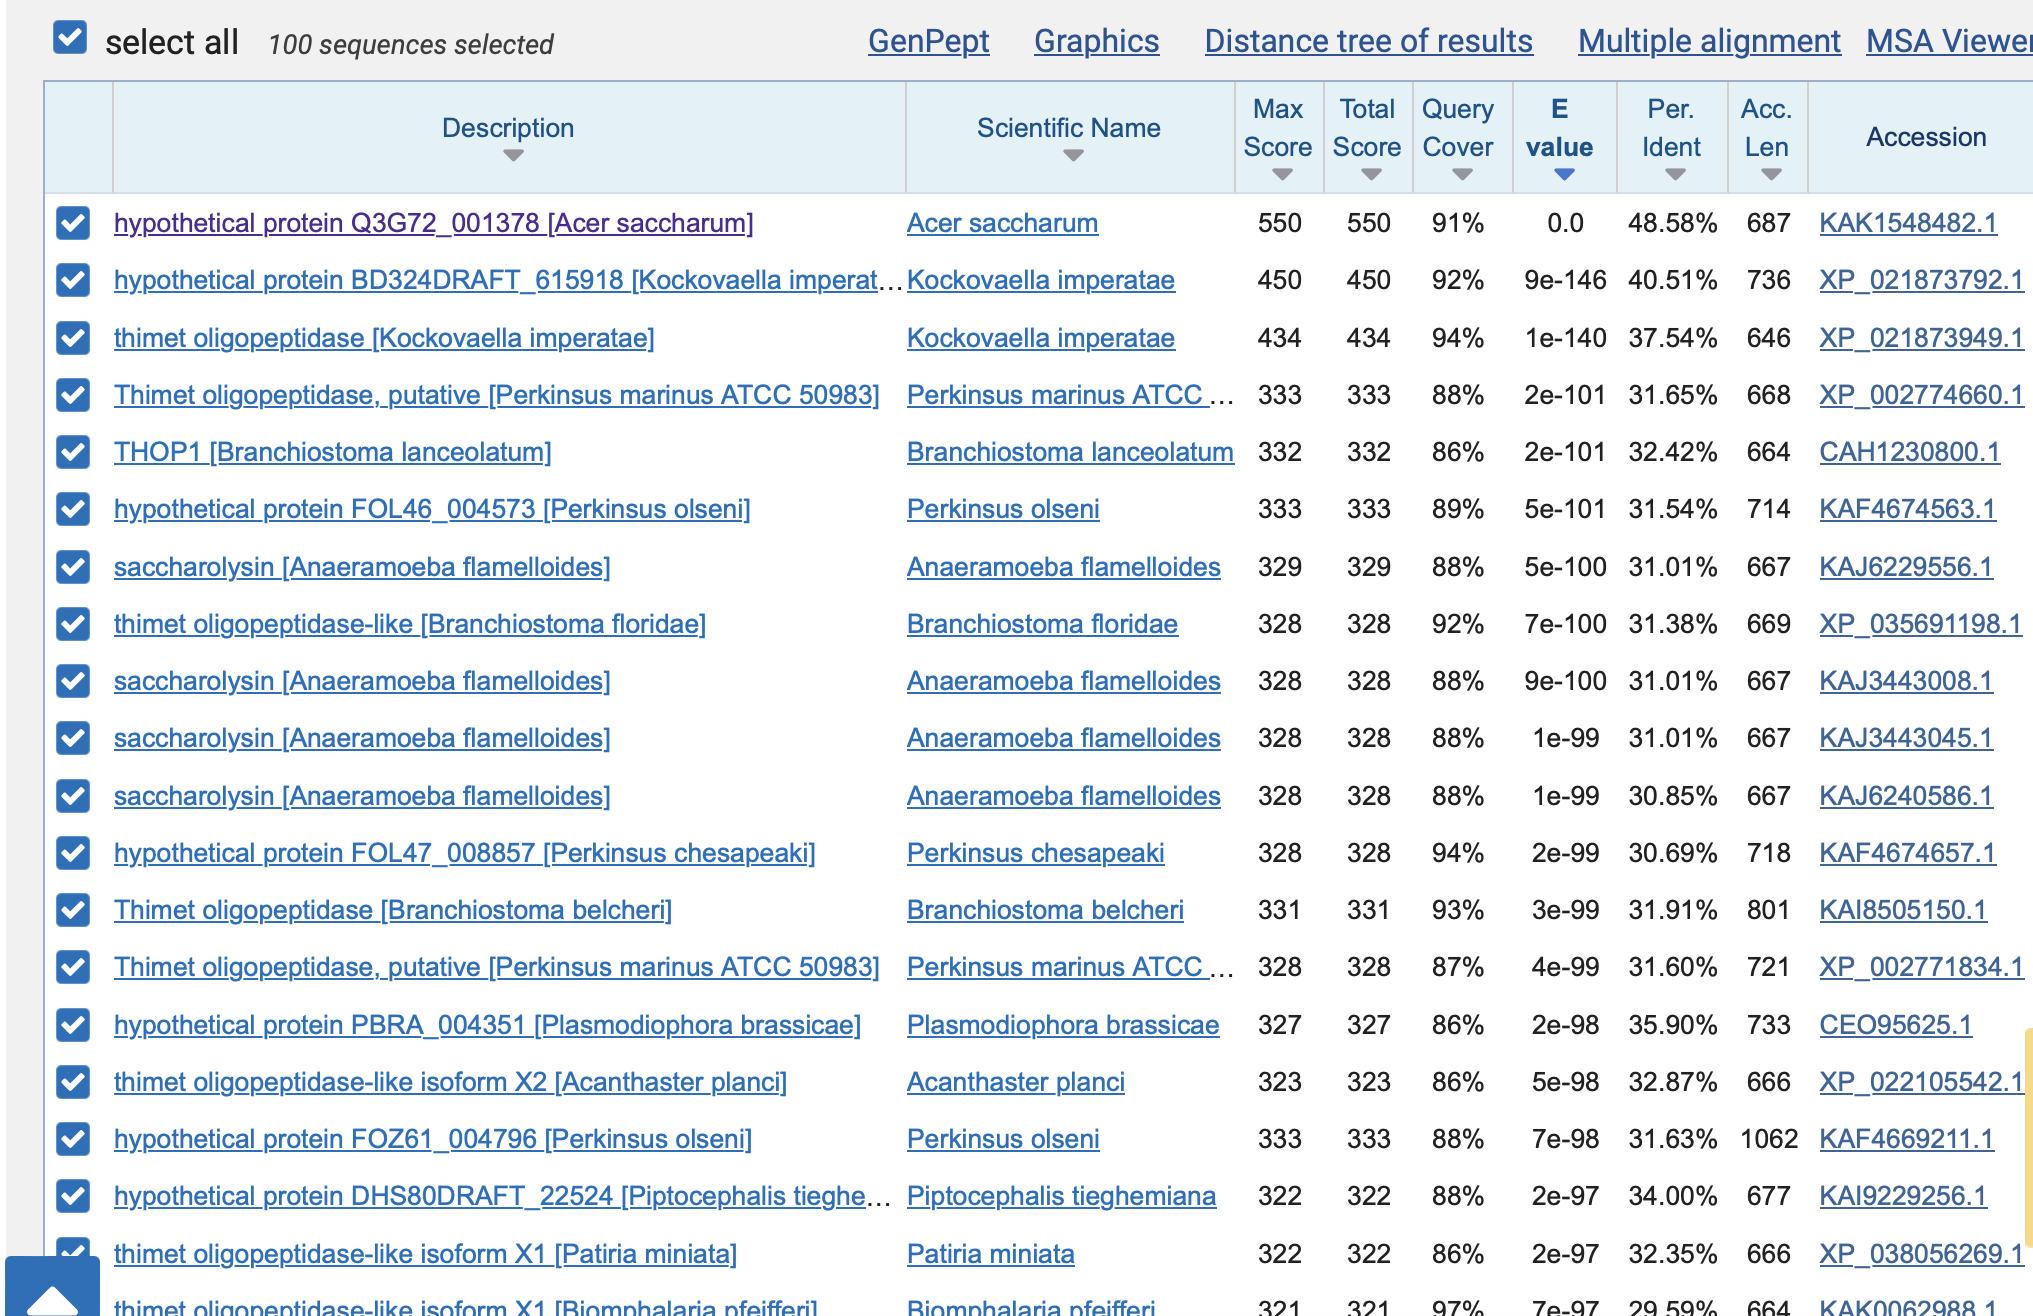Sort by E value column arrow
2033x1316 pixels.
[x=1564, y=175]
